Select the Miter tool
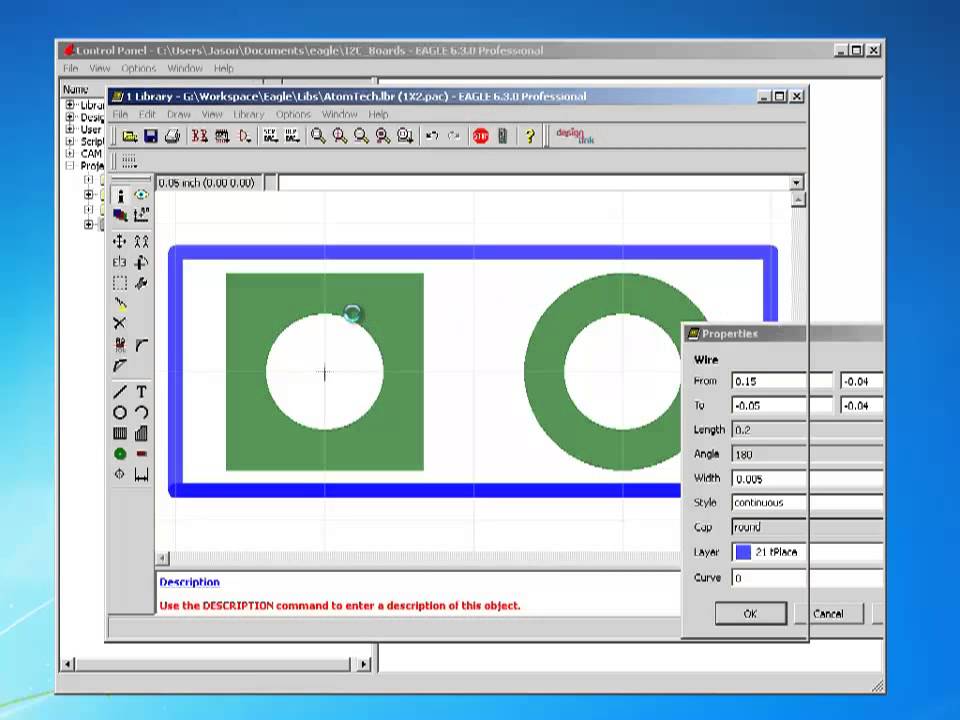This screenshot has height=720, width=960. coord(141,345)
